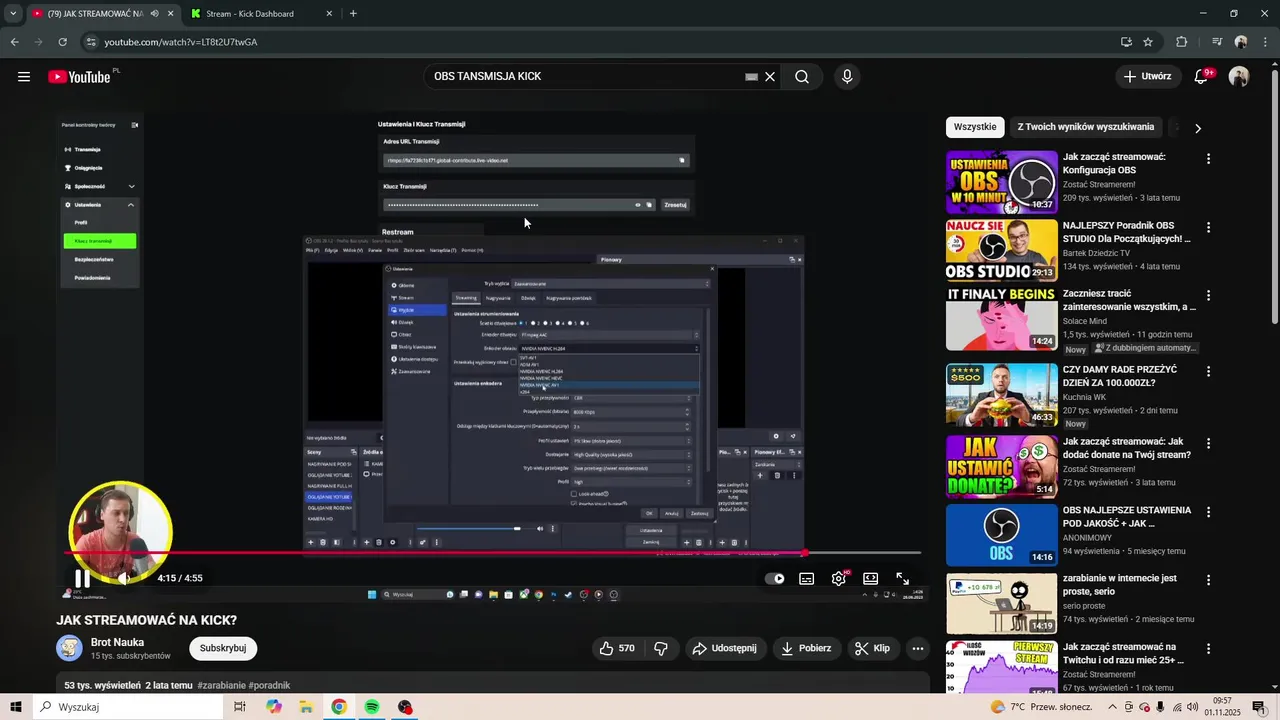Download the video with Pobierz
The image size is (1280, 720).
point(806,648)
